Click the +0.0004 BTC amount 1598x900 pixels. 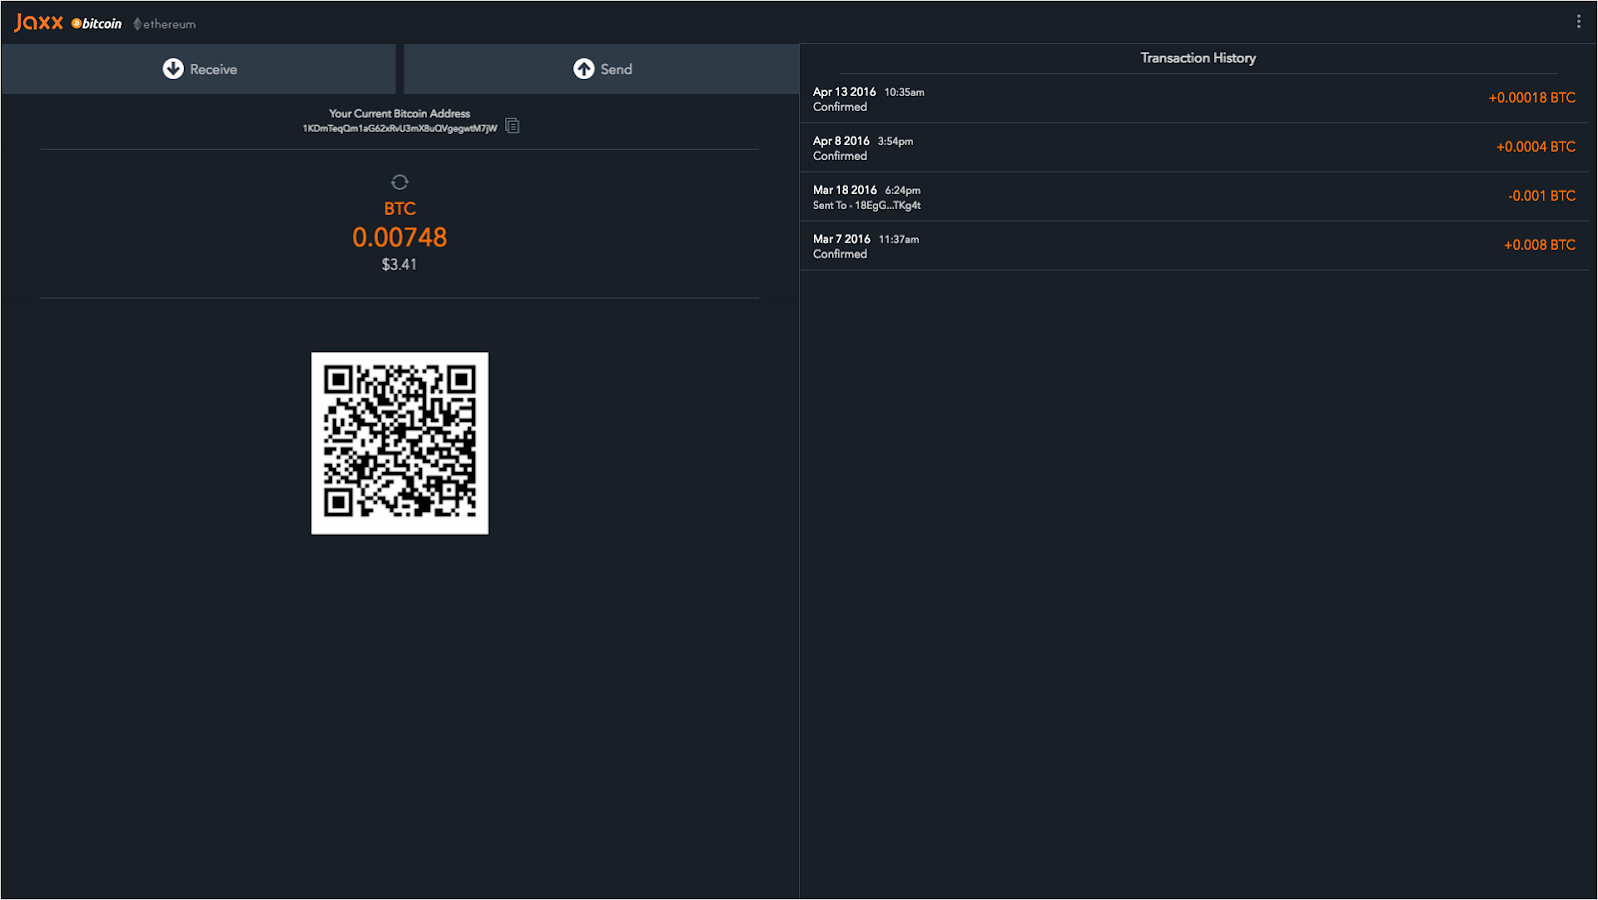pos(1536,147)
